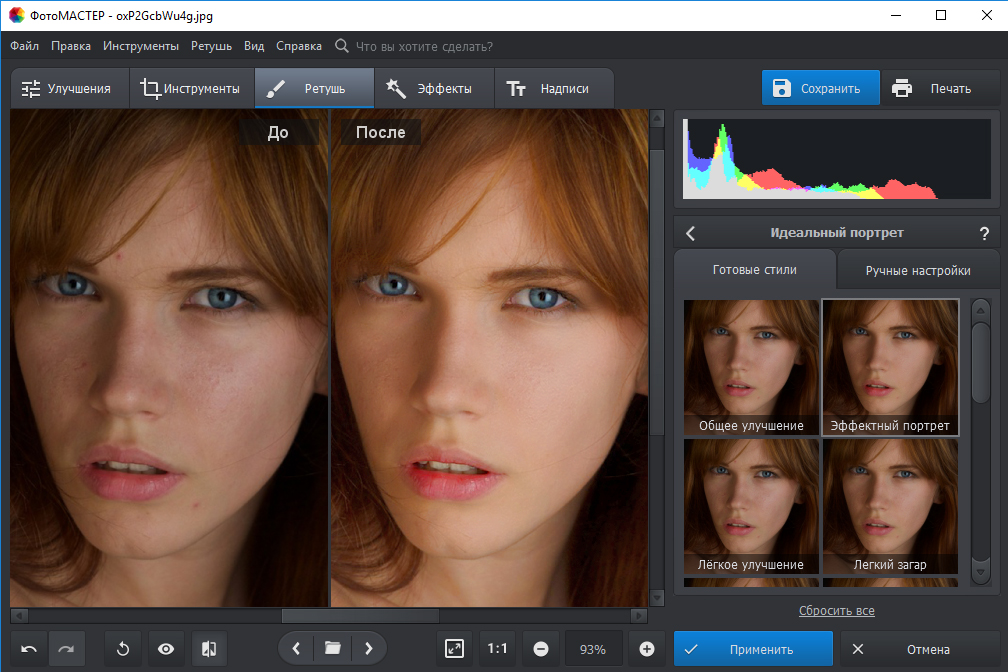
Task: Click the horizontal scrollbar left arrow
Action: (x=19, y=615)
